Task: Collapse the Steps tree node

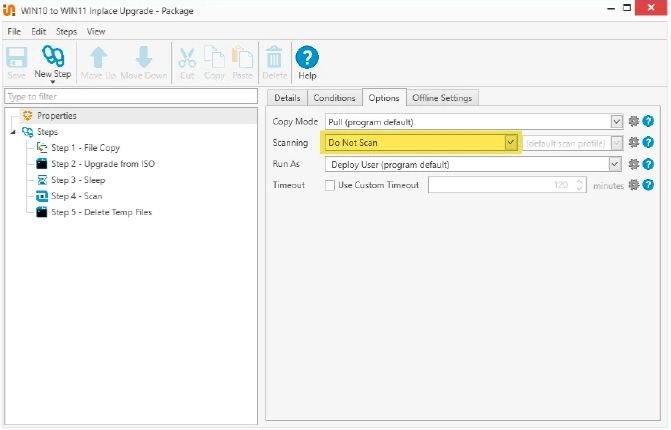Action: 13,132
